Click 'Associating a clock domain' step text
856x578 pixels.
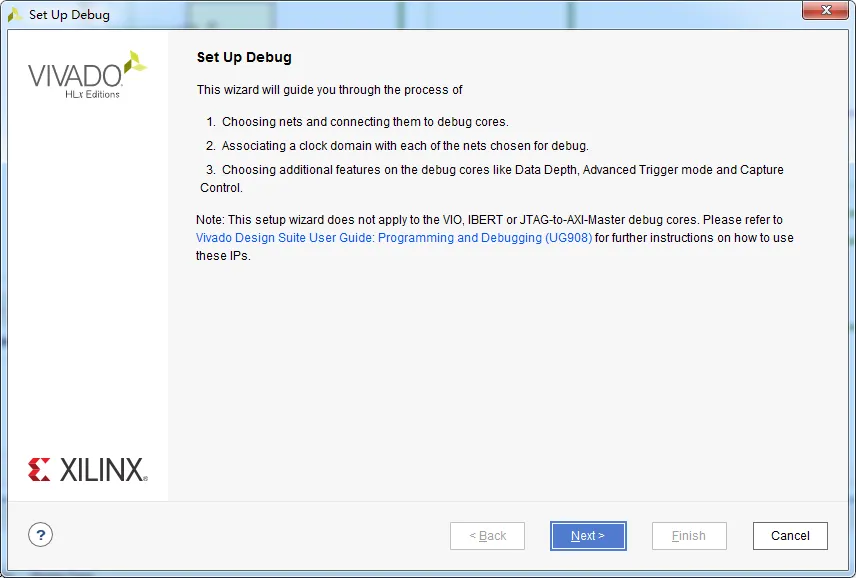tap(397, 146)
